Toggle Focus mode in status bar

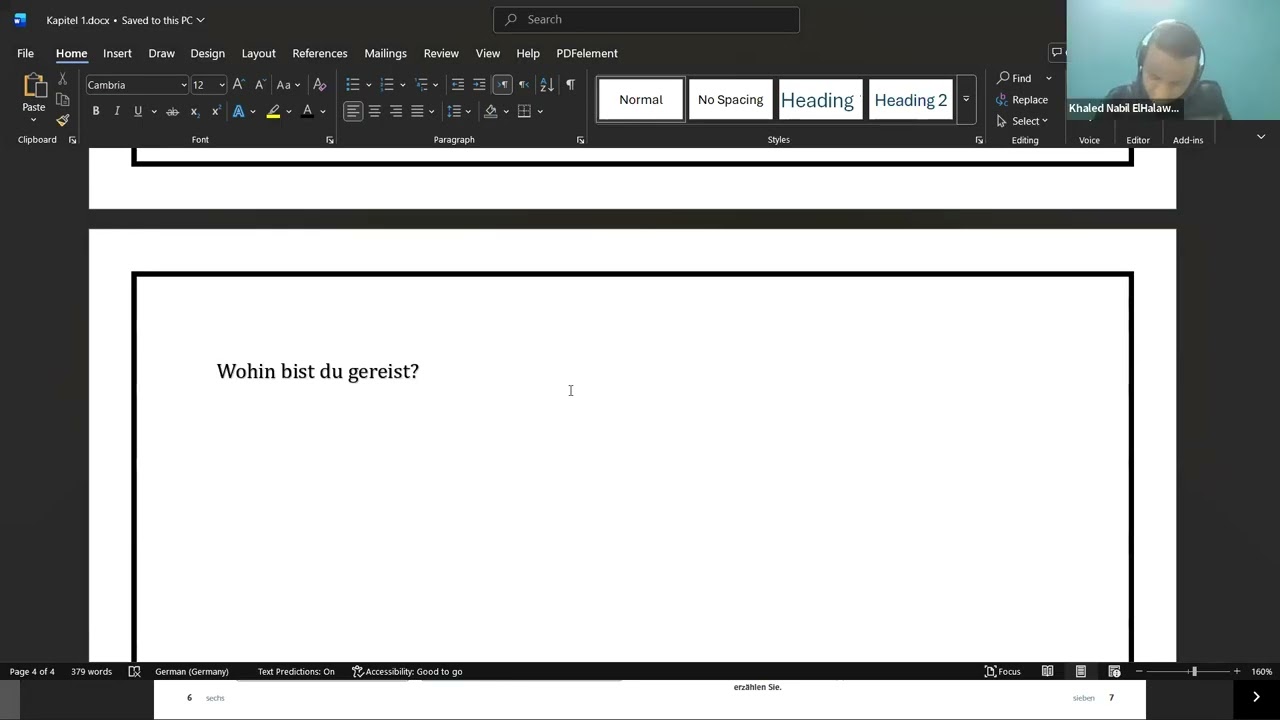[x=1003, y=672]
